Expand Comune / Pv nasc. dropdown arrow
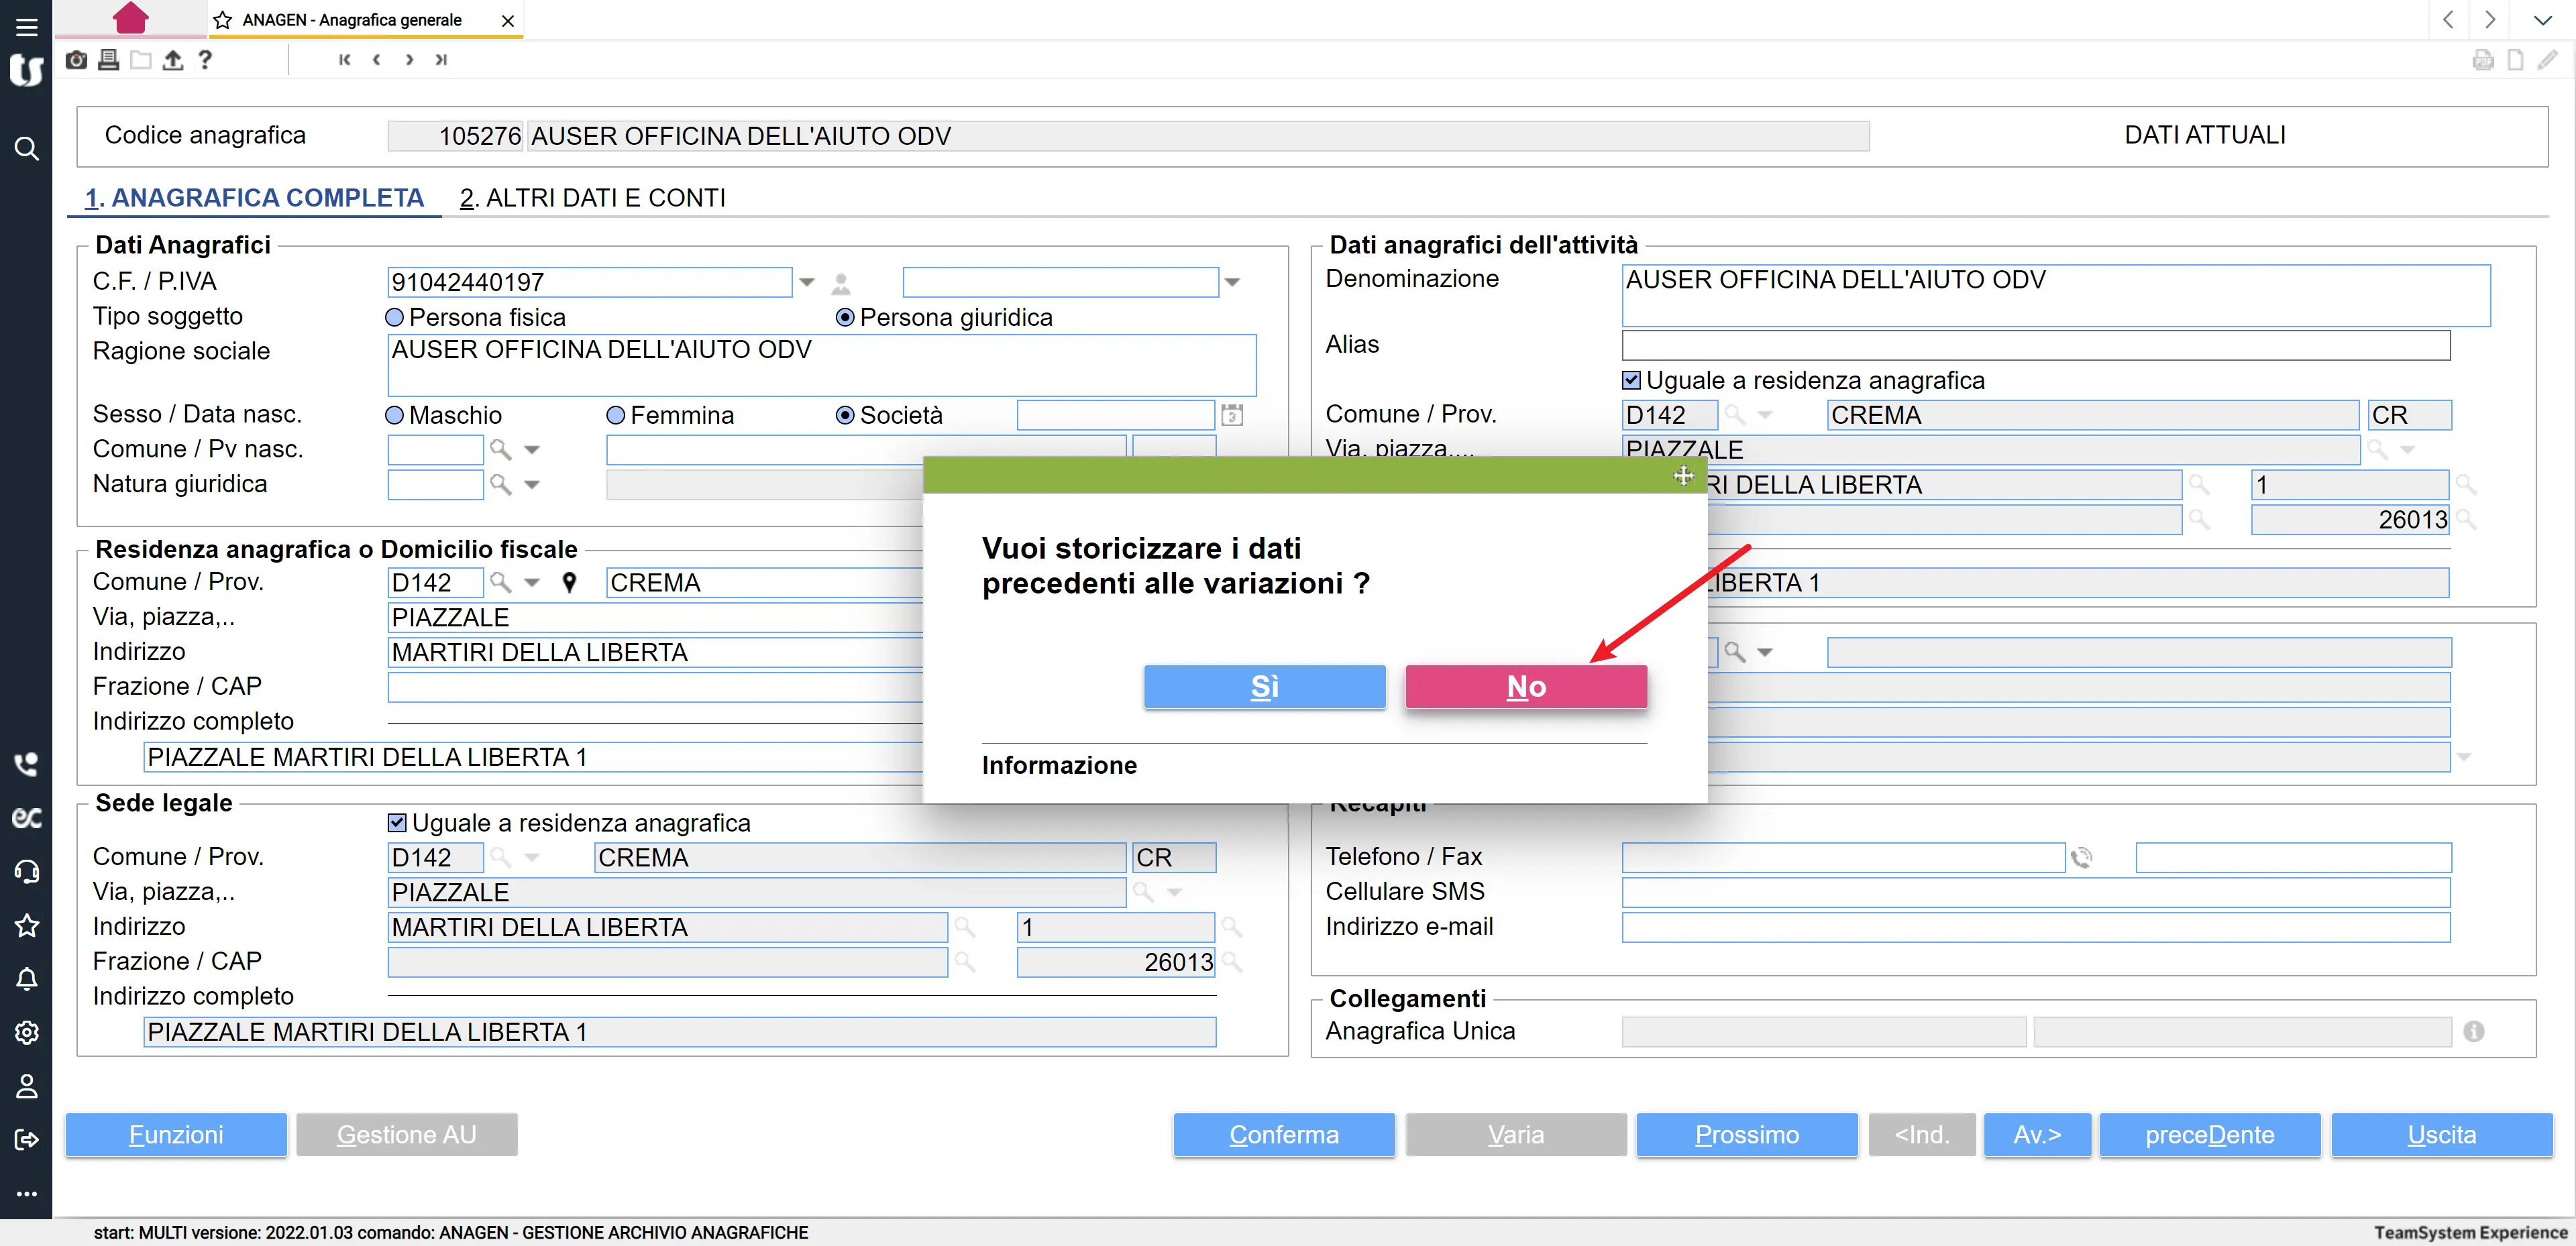The height and width of the screenshot is (1246, 2576). 532,450
